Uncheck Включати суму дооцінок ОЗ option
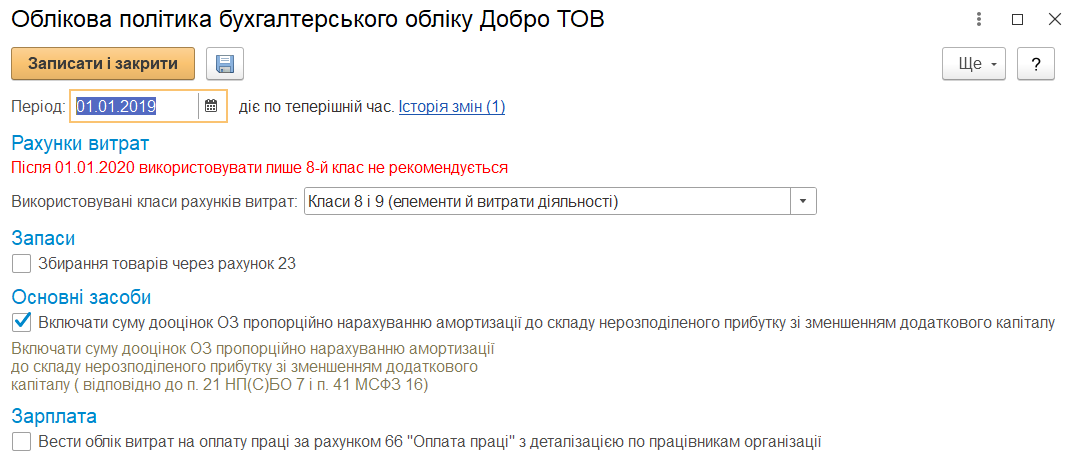Viewport: 1074px width, 461px height. [21, 321]
